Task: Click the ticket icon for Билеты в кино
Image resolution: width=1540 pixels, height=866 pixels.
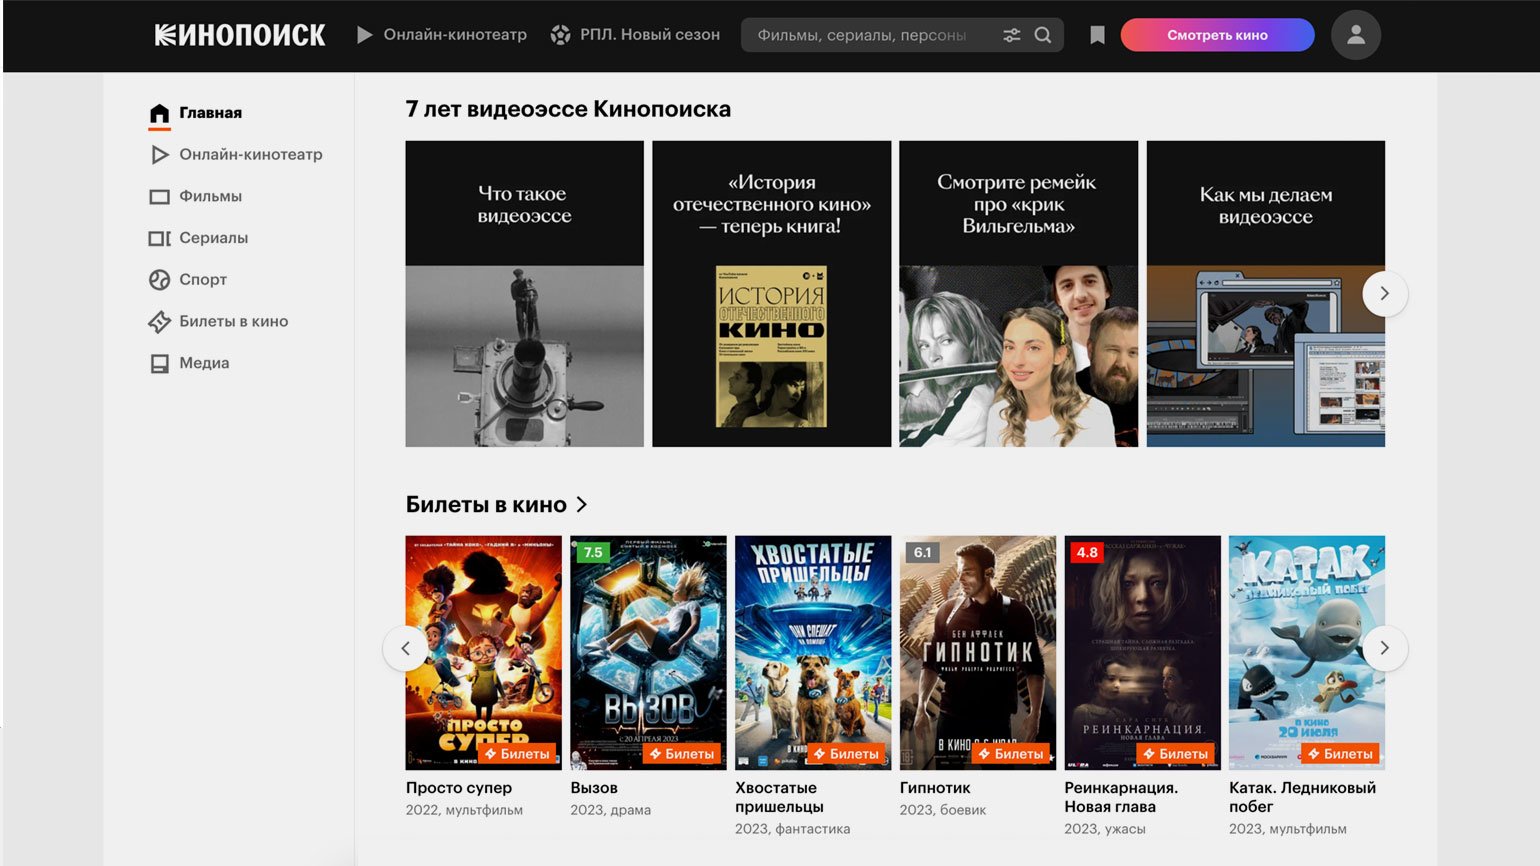Action: 159,322
